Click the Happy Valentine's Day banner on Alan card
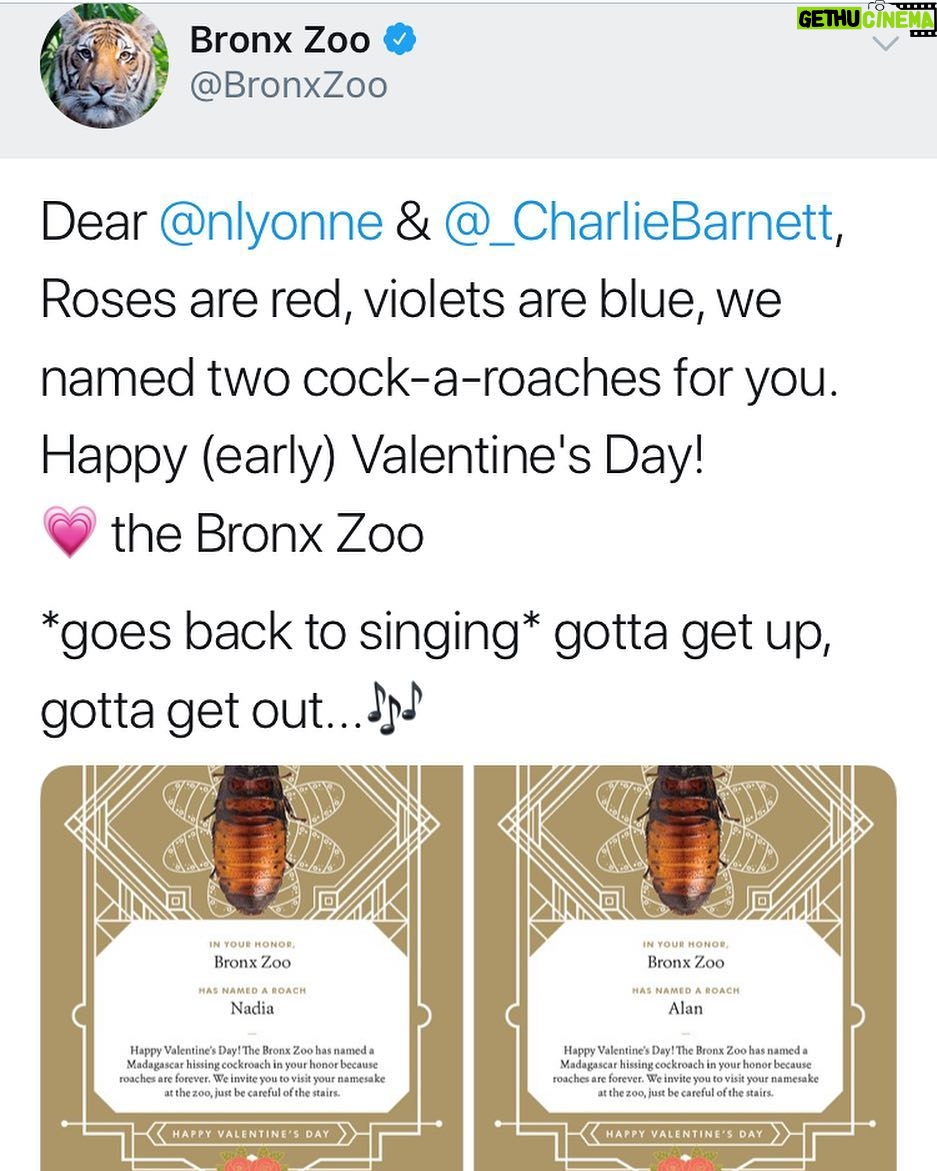The image size is (937, 1171). pos(685,1134)
